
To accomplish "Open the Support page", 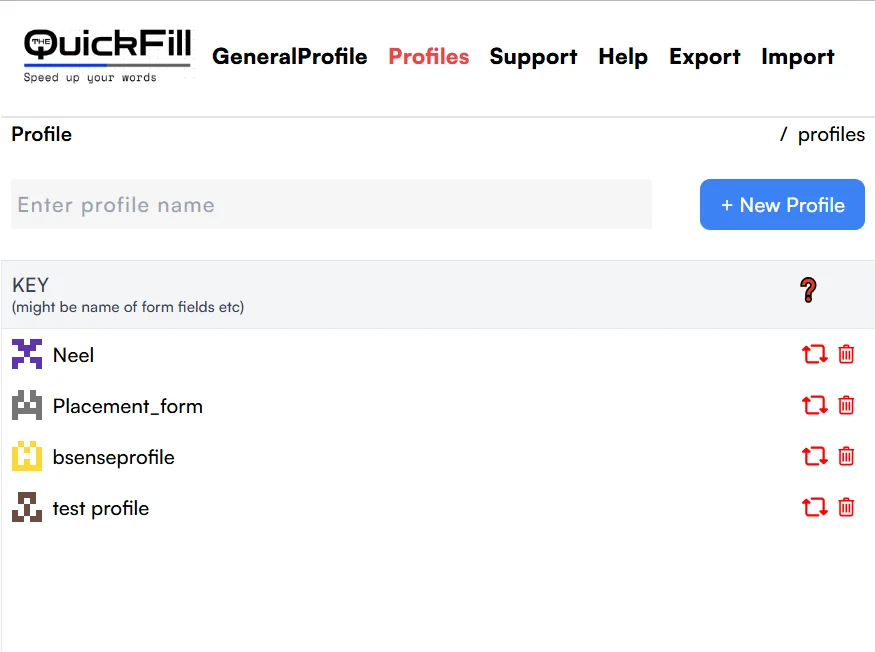I will tap(533, 57).
